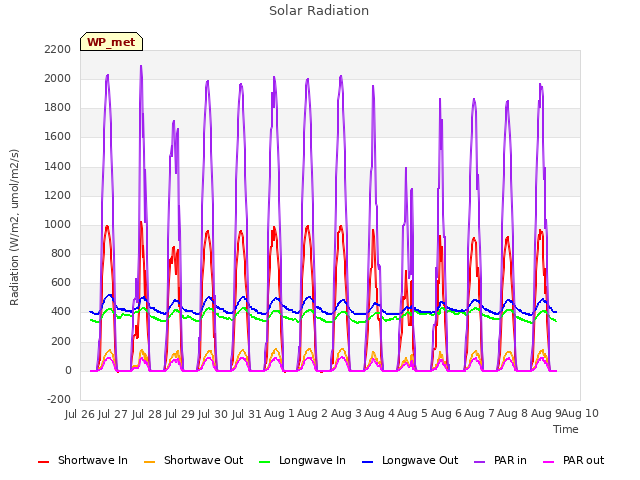This screenshot has width=640, height=480.
Task: Click the 2000 y-axis tick label
Action: click(x=58, y=78)
